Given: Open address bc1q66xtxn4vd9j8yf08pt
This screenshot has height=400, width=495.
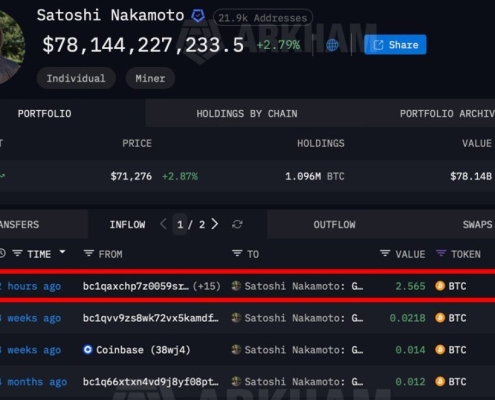Looking at the screenshot, I should (x=151, y=382).
